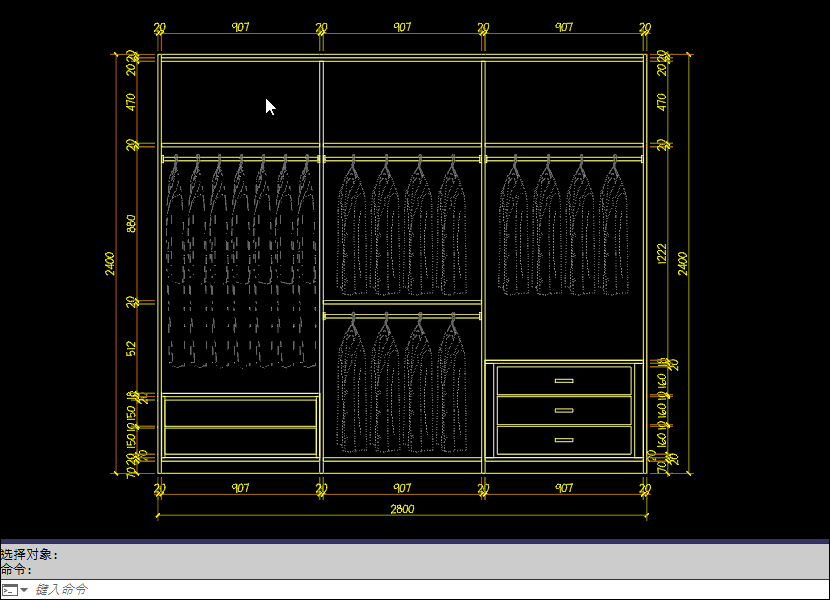Select the top drawer handle in right cabinet
The height and width of the screenshot is (600, 830).
click(564, 381)
